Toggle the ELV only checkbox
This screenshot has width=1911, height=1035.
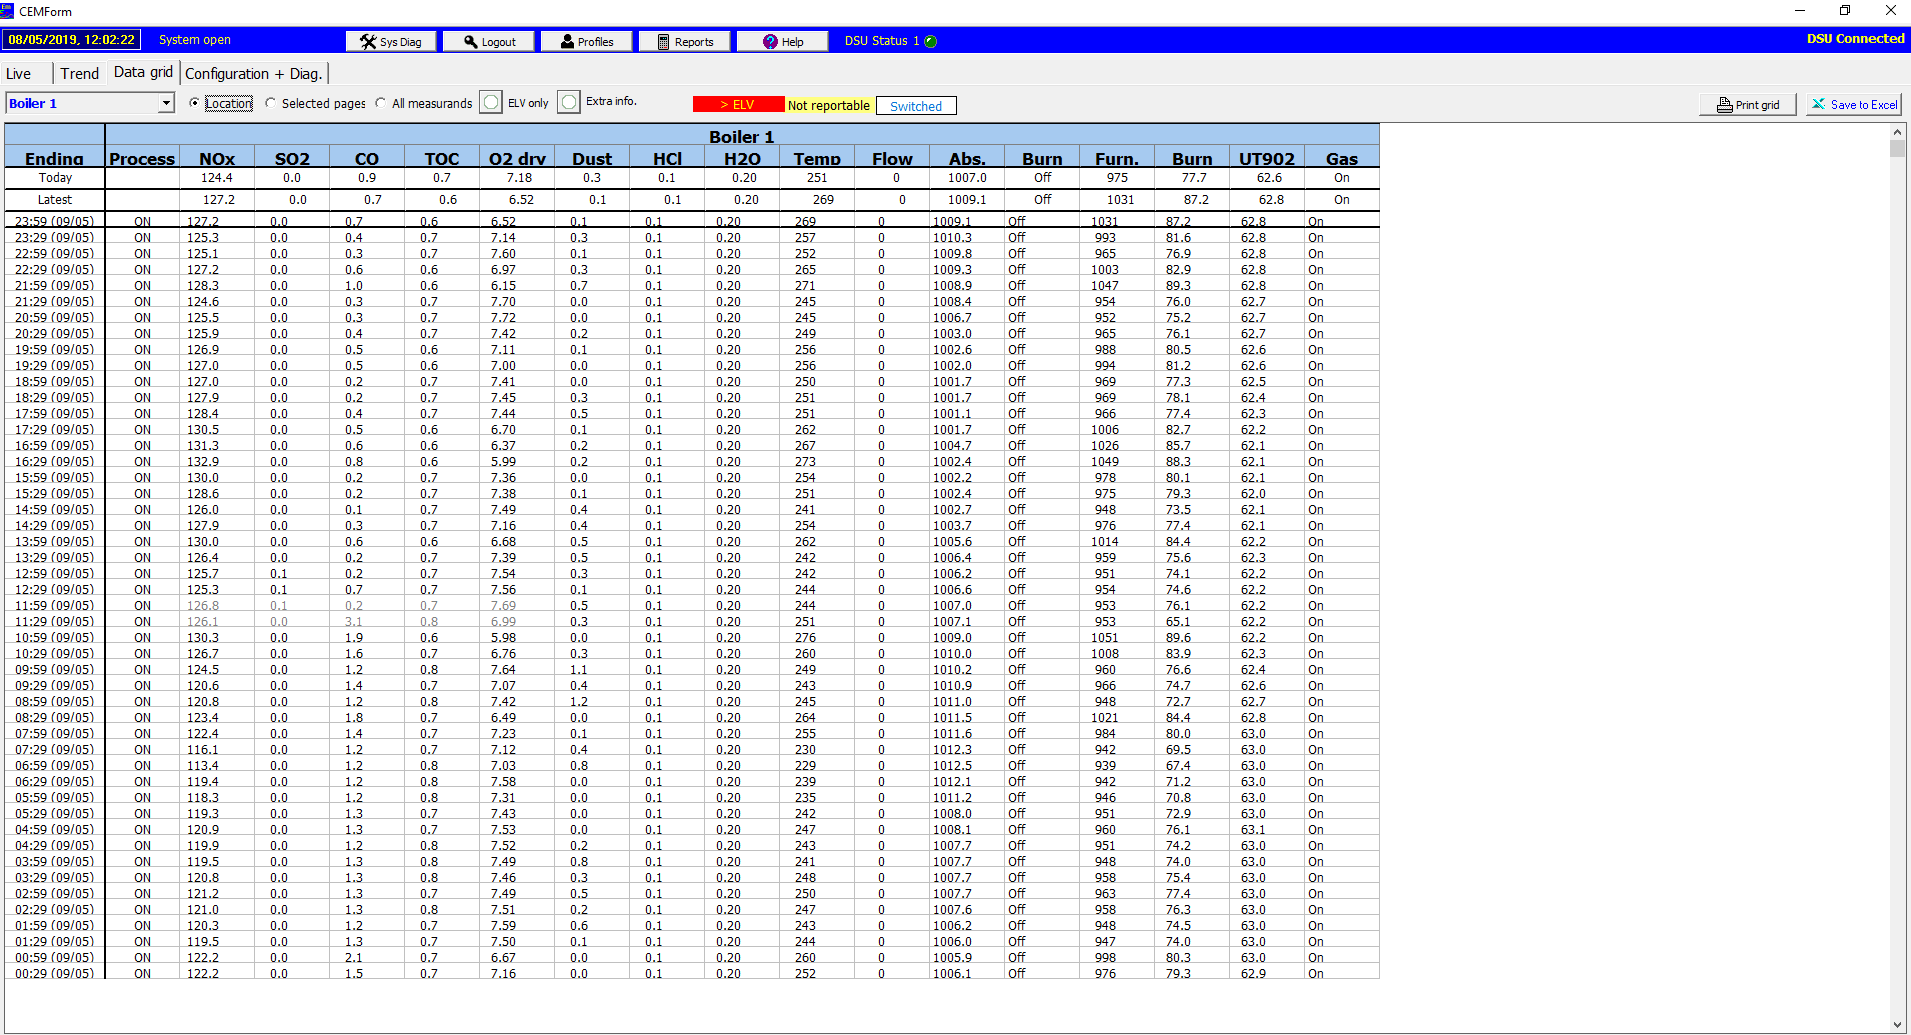491,103
